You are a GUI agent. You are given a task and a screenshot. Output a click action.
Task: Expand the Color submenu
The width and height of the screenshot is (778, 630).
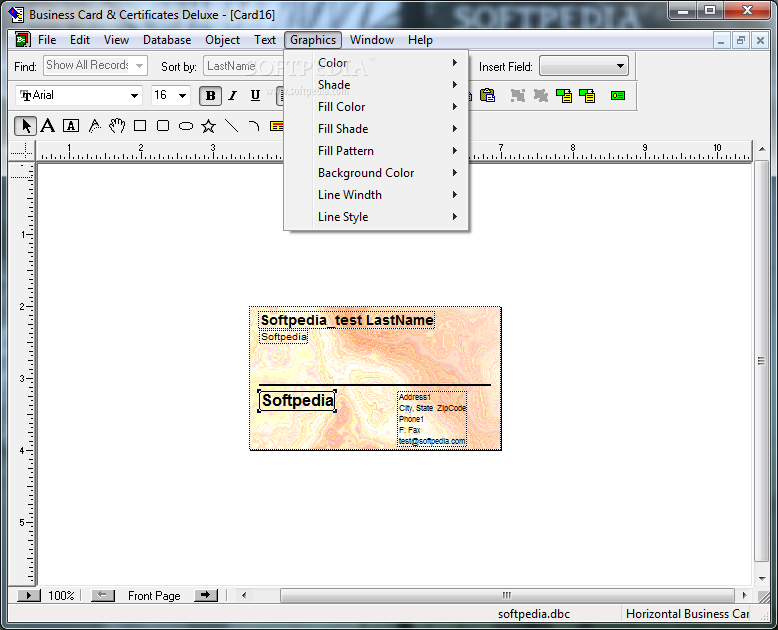point(376,63)
